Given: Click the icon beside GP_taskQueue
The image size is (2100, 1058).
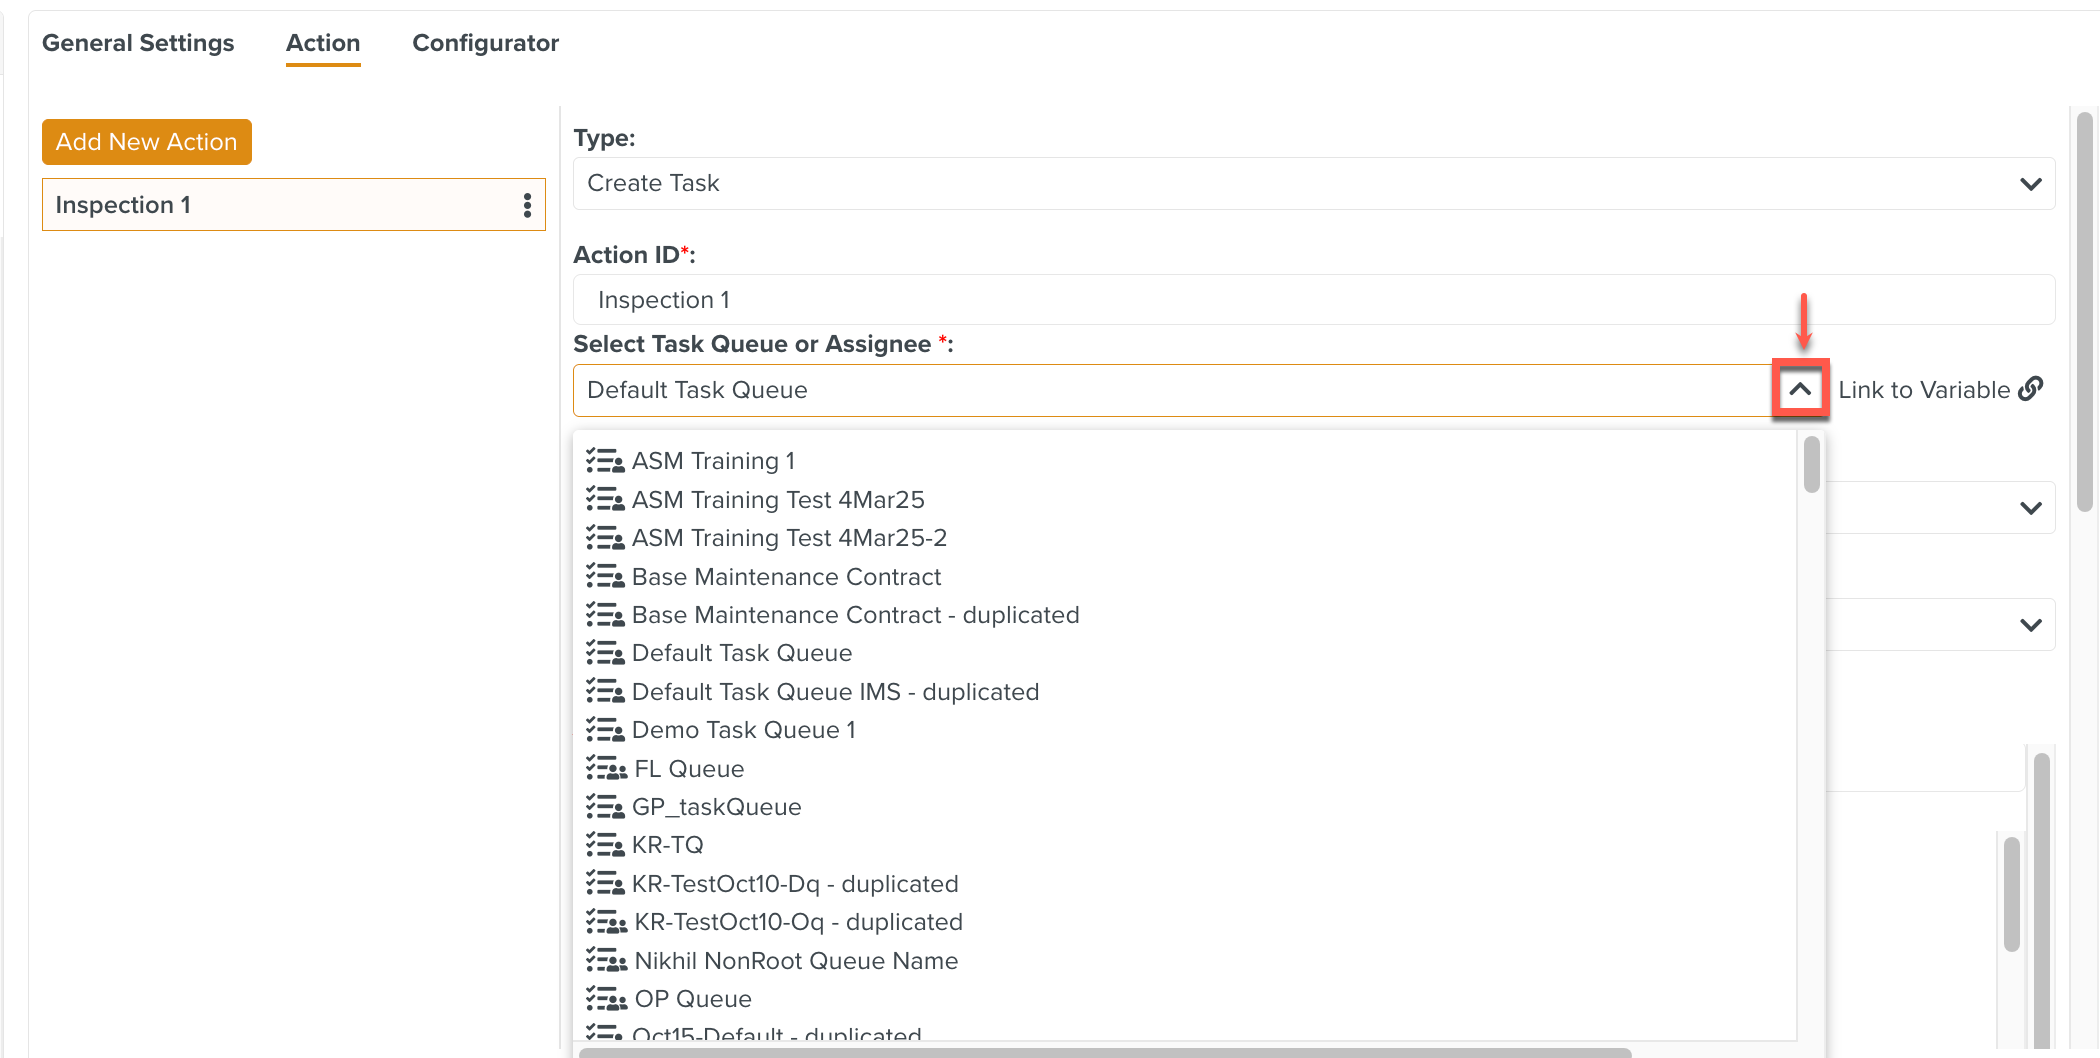Looking at the screenshot, I should (x=605, y=806).
